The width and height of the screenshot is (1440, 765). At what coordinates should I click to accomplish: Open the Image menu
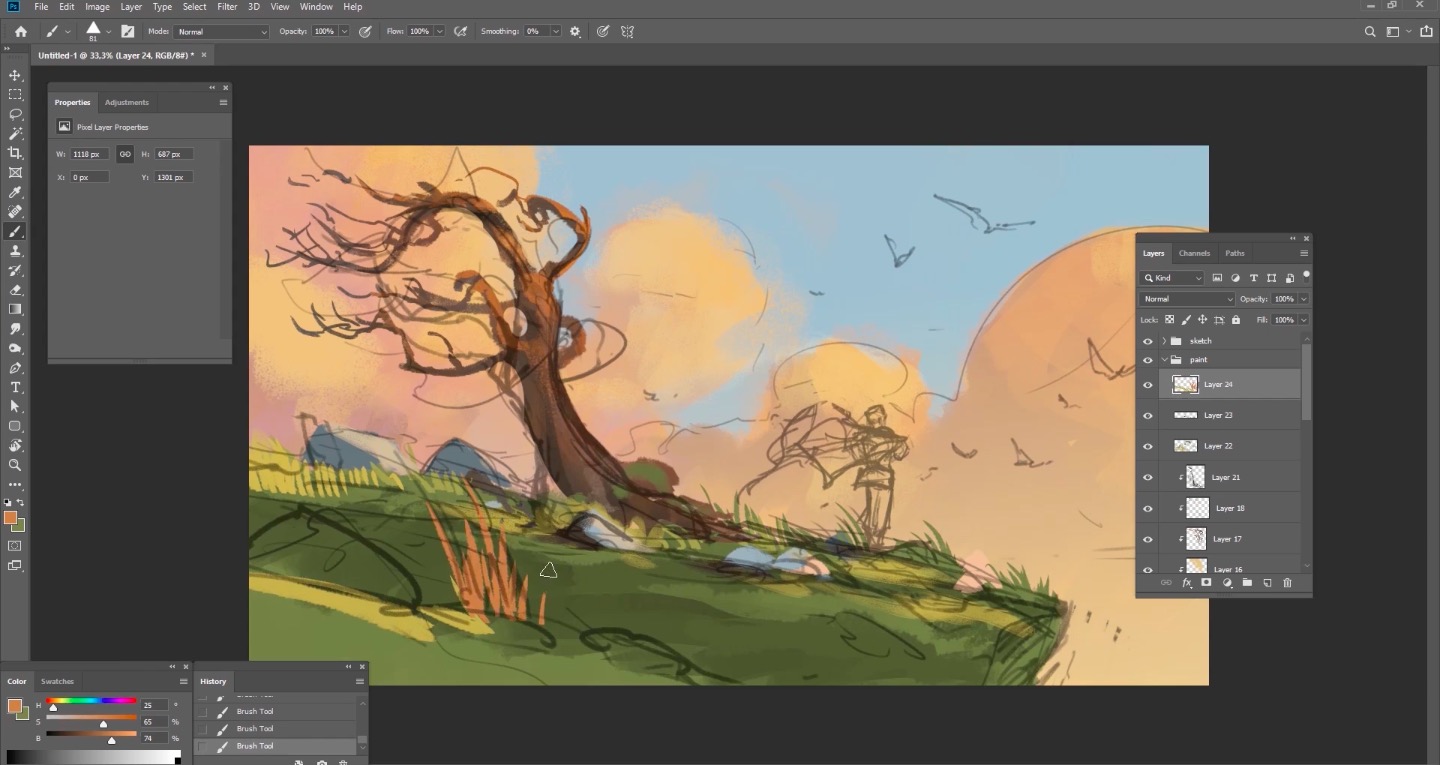(x=97, y=7)
